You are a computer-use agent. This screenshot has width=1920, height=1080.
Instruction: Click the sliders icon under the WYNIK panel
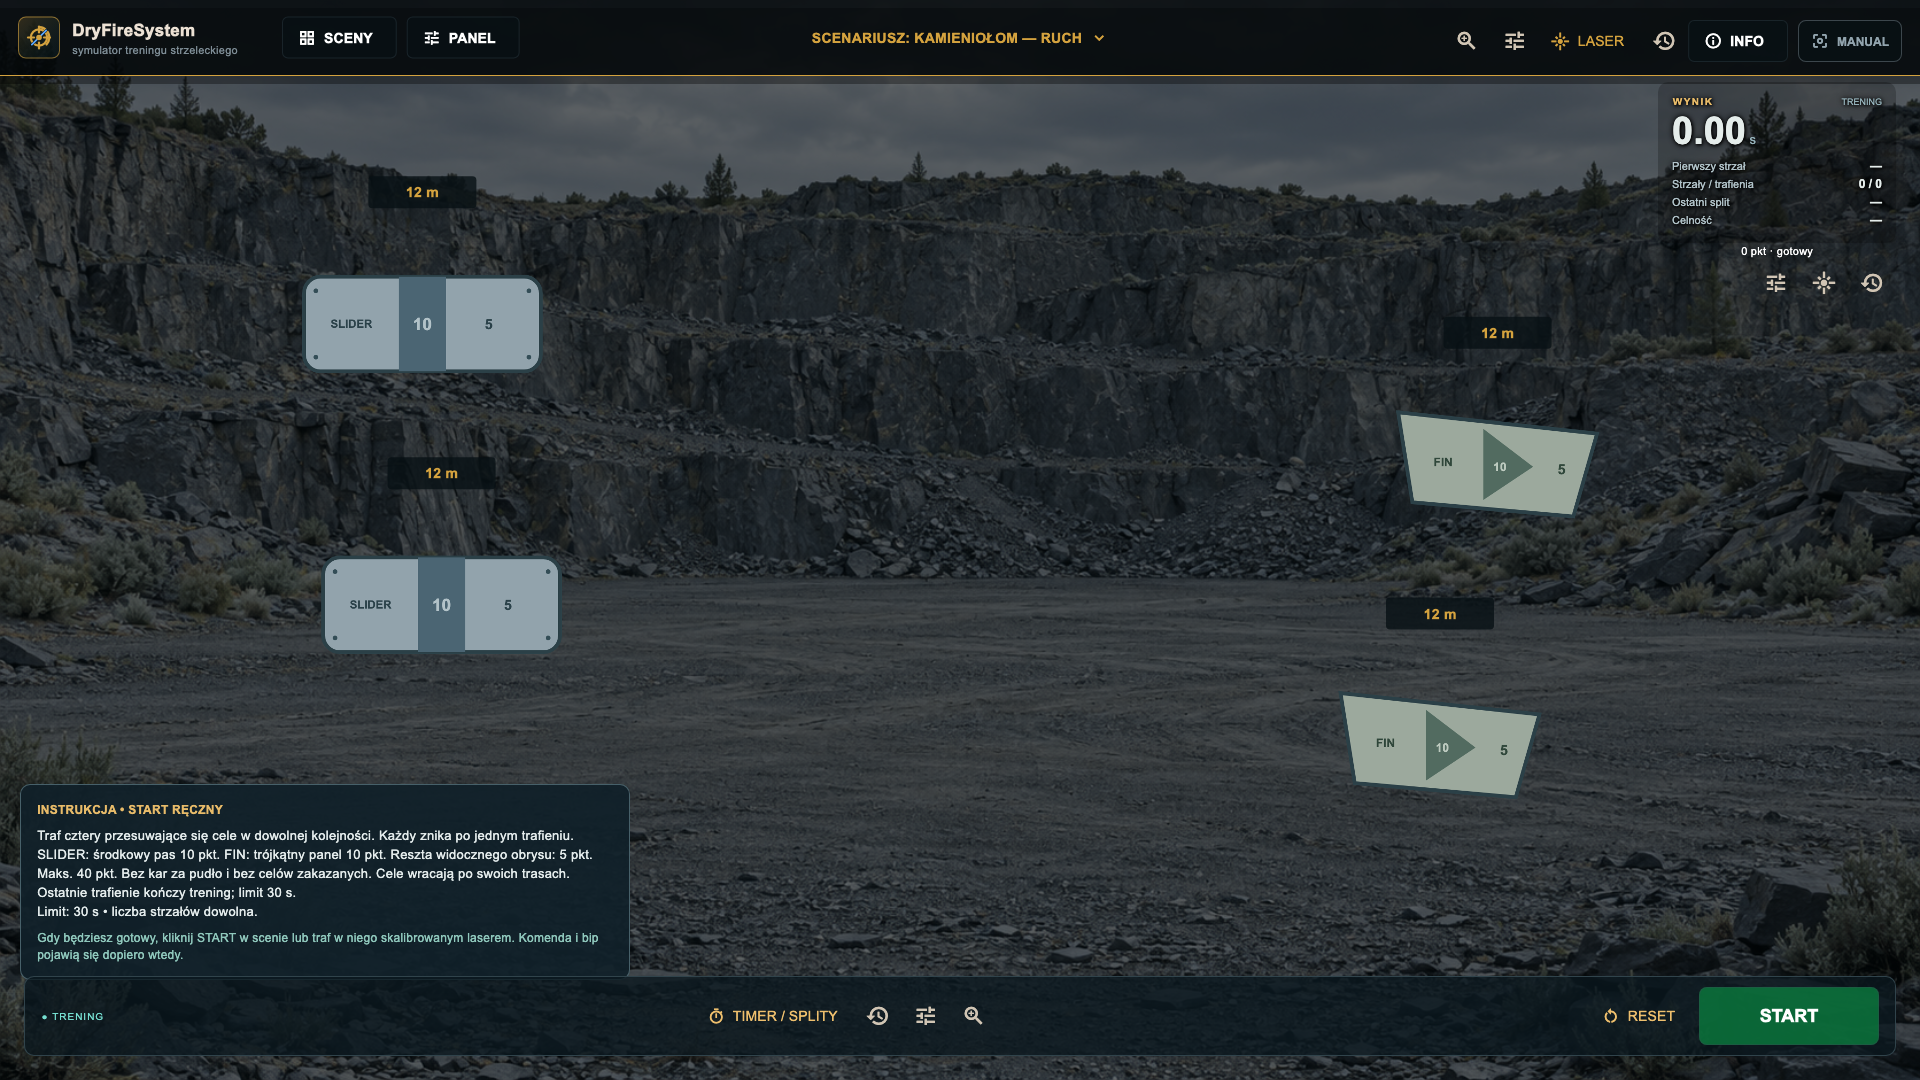click(x=1776, y=283)
